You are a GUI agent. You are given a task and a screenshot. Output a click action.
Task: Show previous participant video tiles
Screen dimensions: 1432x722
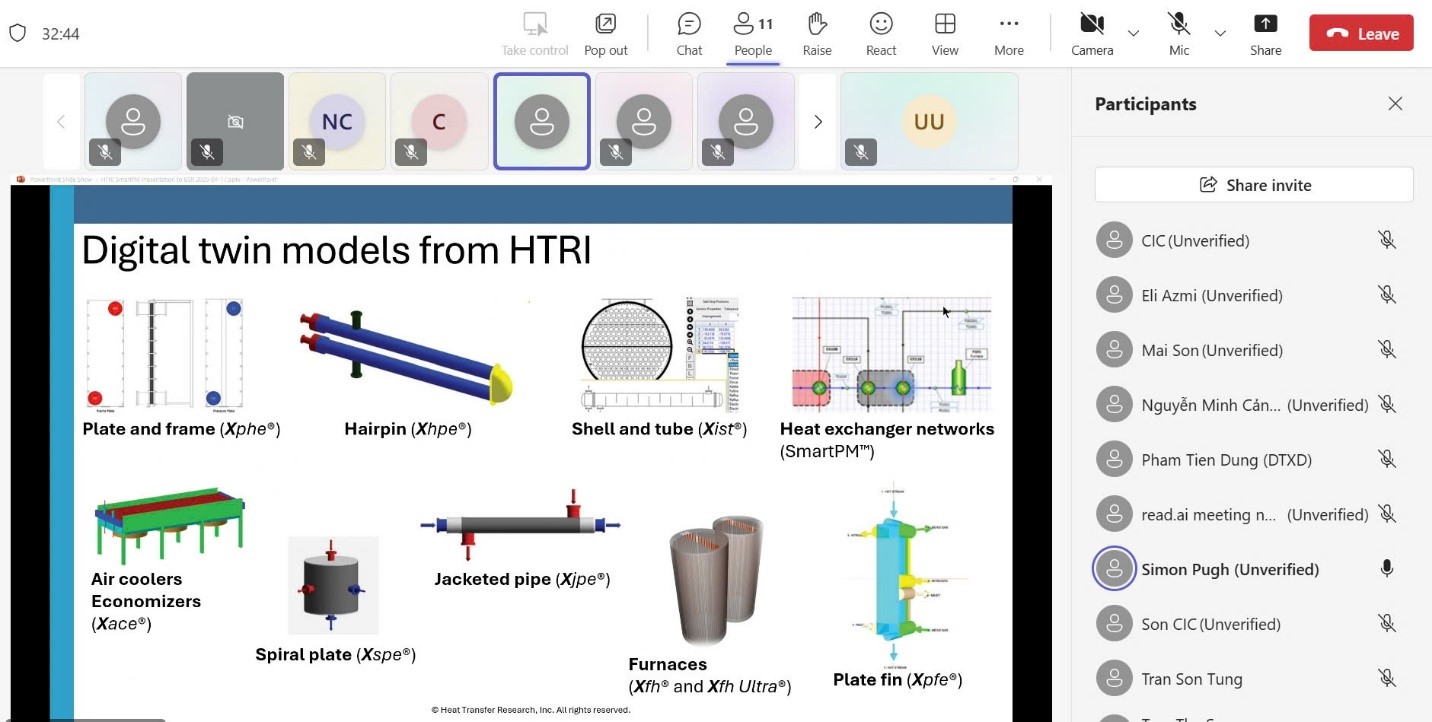[x=61, y=122]
